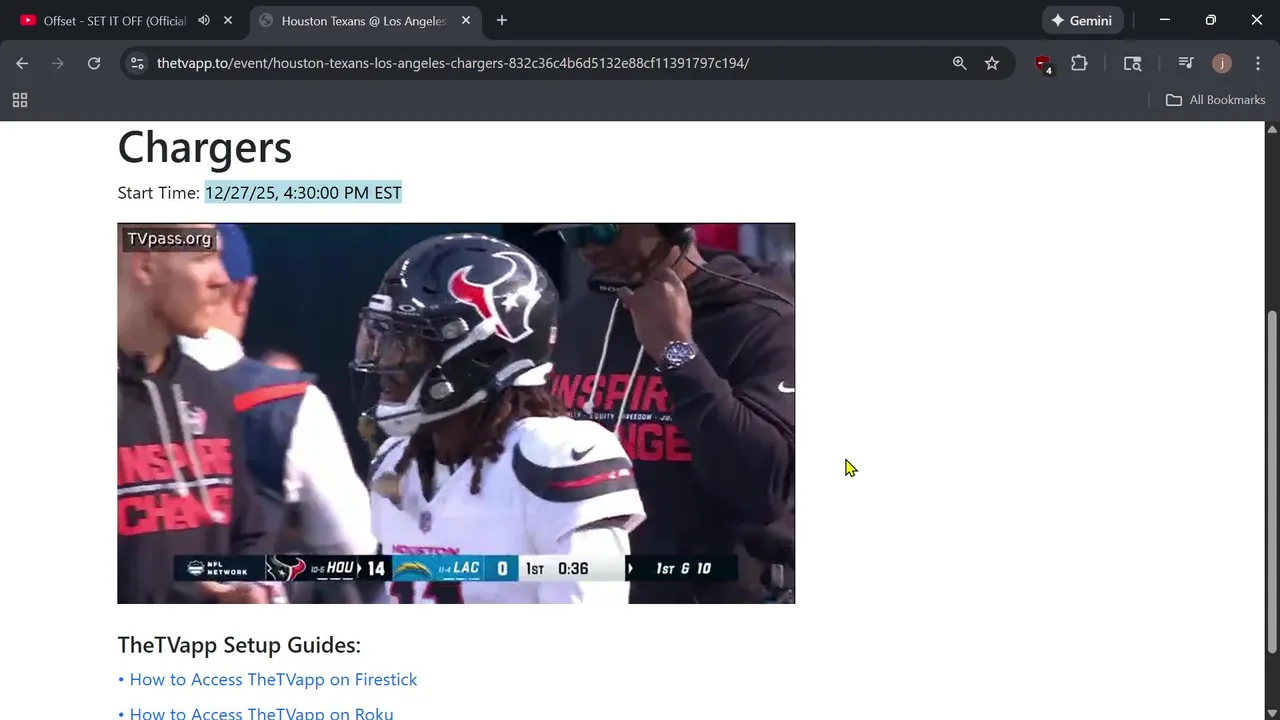Click the scrollbar down arrow
The image size is (1280, 720).
[1272, 712]
